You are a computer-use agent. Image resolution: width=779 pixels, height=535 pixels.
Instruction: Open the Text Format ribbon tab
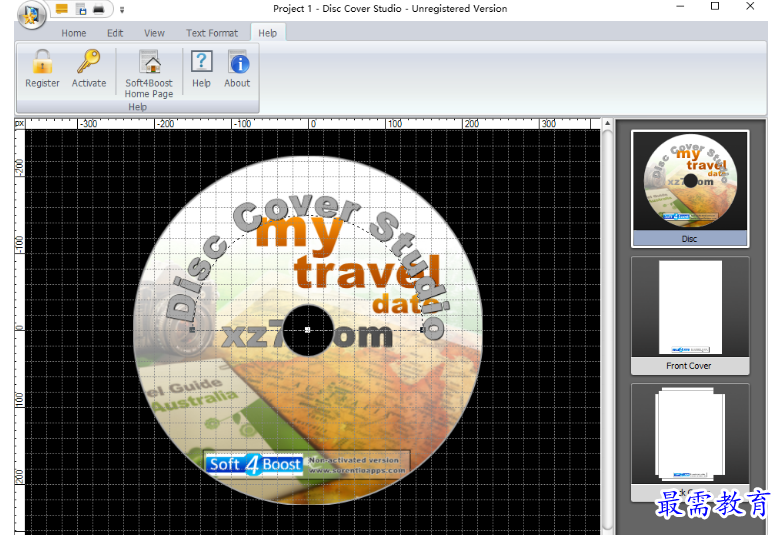[212, 33]
